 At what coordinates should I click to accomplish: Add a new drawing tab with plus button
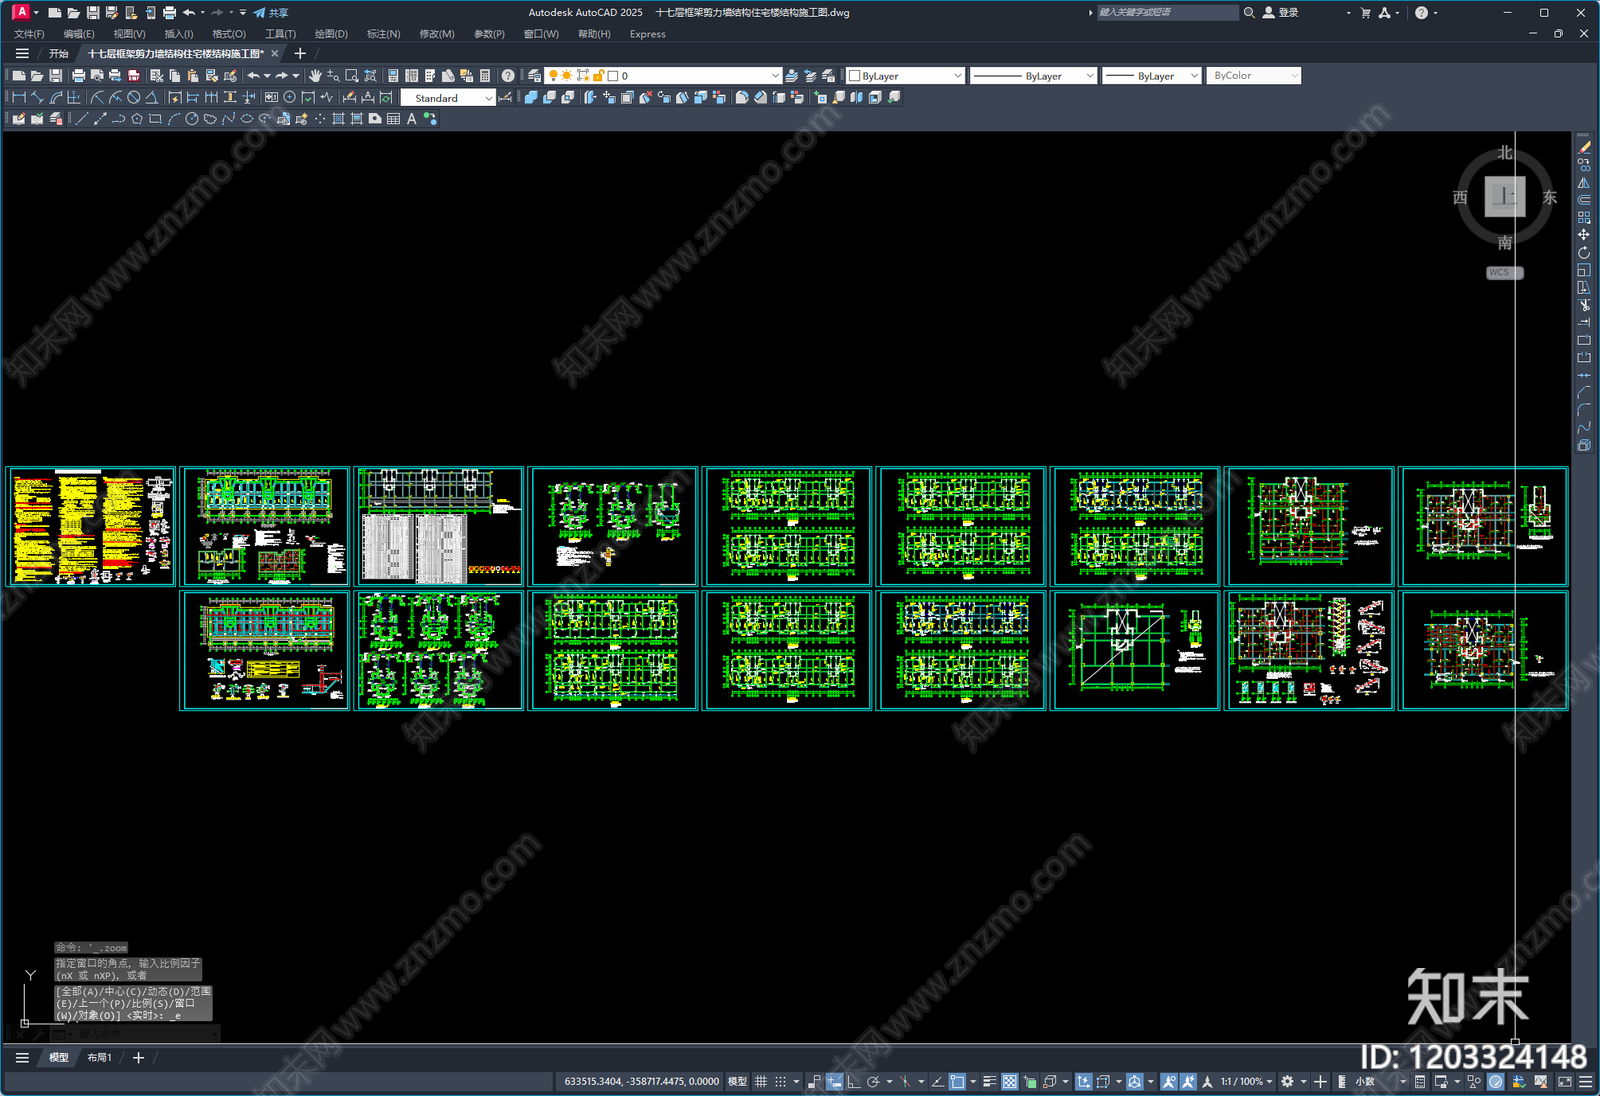300,53
